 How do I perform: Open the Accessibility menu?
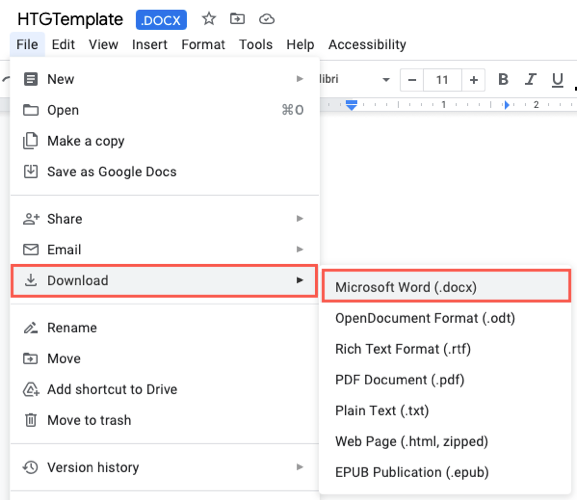[x=367, y=45]
